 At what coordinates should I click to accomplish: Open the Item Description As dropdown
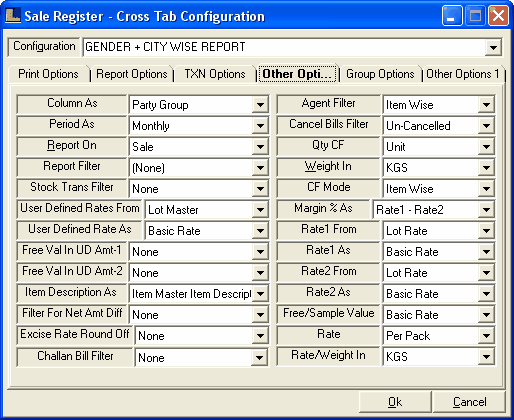pos(260,294)
